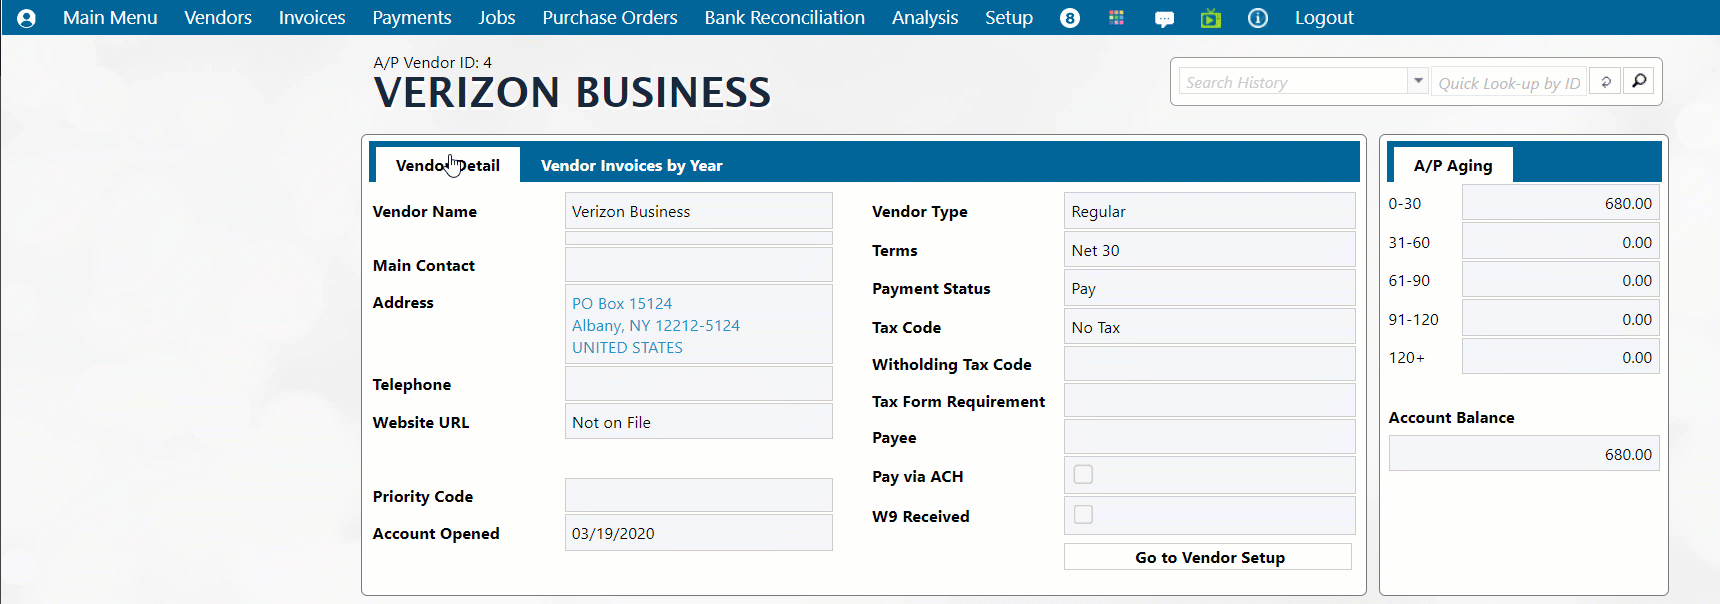Screen dimensions: 1720x604
Task: Open the Purchase Orders menu
Action: coord(609,18)
